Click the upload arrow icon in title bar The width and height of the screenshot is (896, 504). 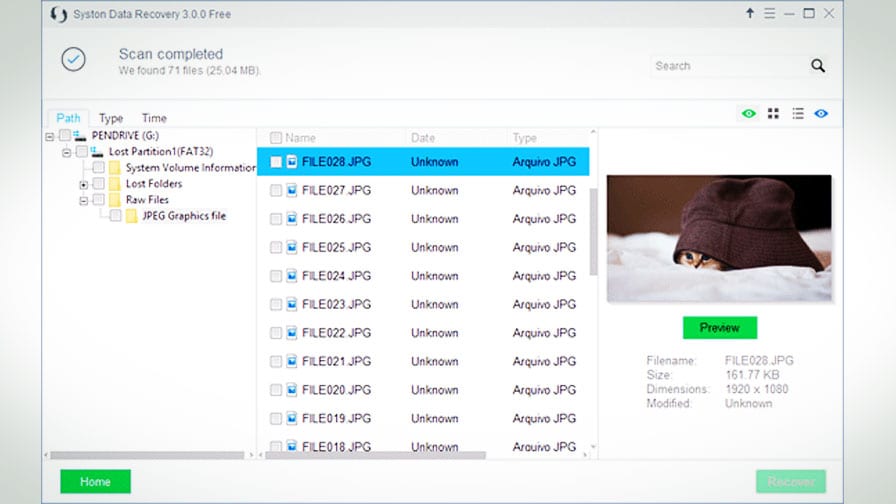pyautogui.click(x=750, y=13)
